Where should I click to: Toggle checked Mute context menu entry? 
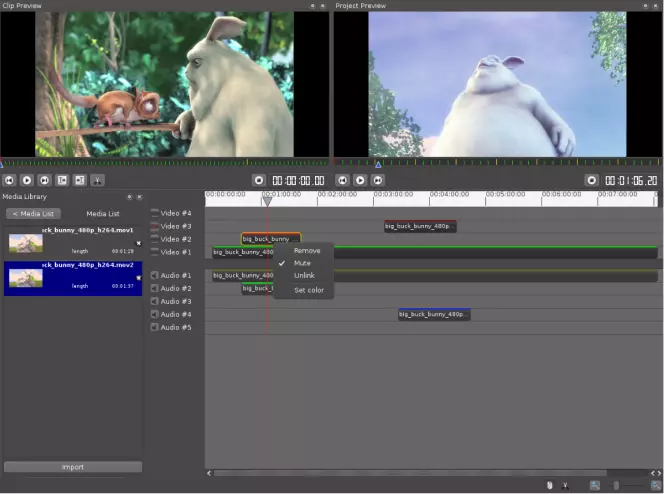coord(304,263)
